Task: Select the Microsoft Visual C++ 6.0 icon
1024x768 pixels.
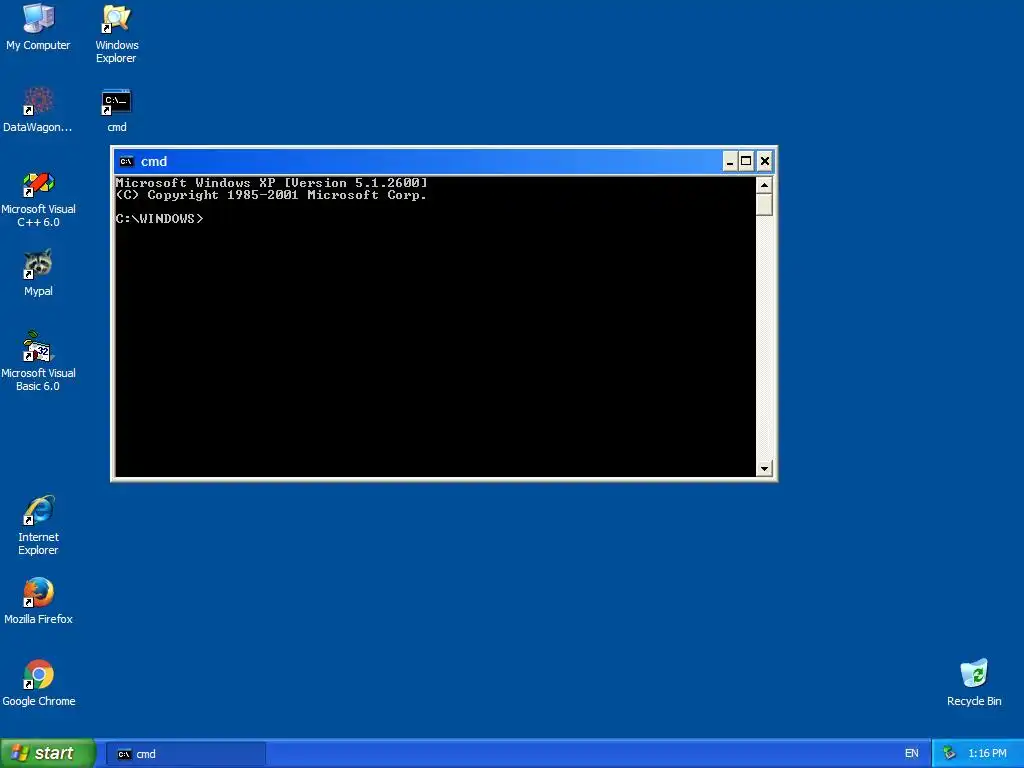Action: coord(39,199)
